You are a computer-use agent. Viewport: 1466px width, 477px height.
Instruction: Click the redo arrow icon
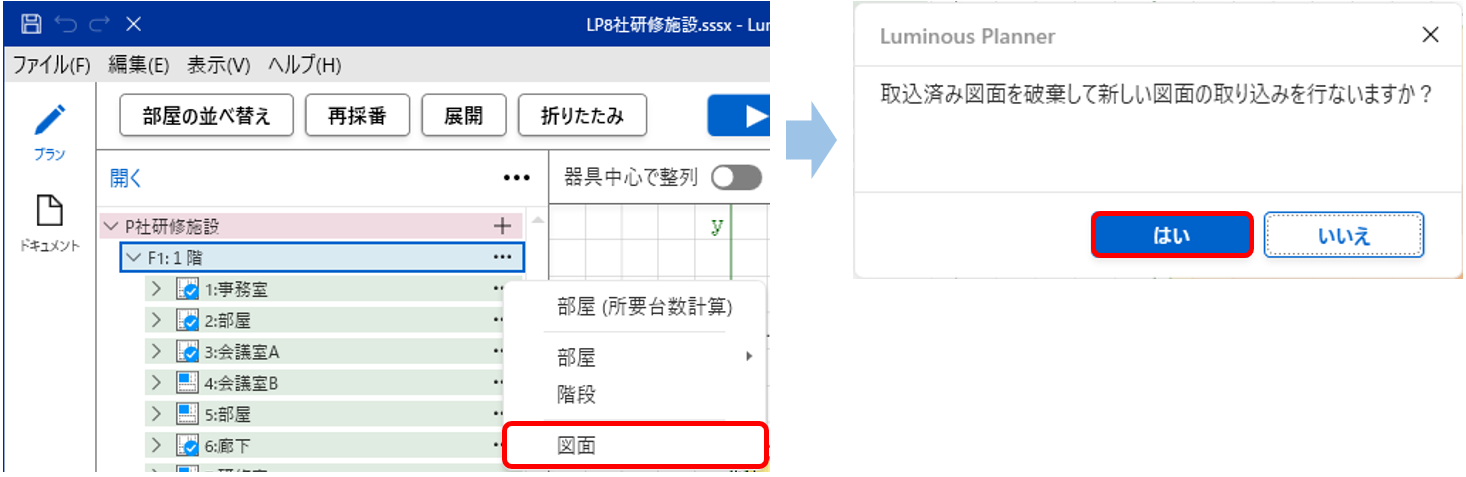(99, 24)
